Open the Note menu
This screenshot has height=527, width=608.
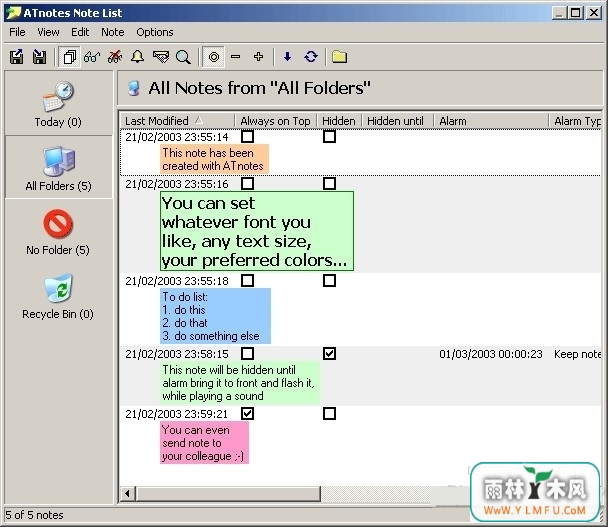coord(113,32)
